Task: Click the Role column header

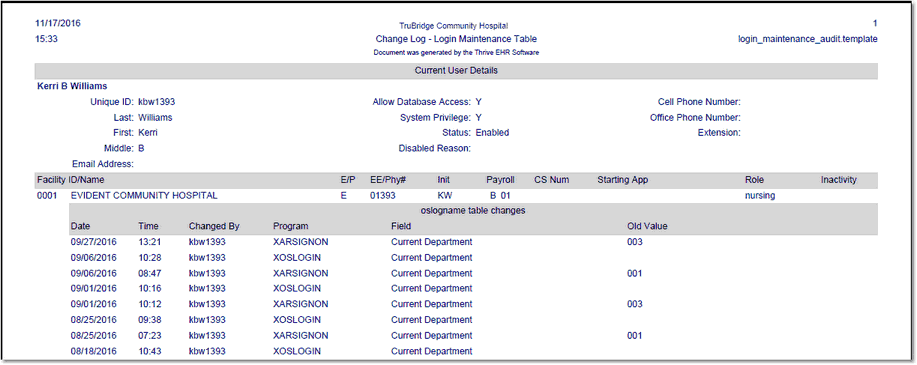Action: click(x=754, y=180)
